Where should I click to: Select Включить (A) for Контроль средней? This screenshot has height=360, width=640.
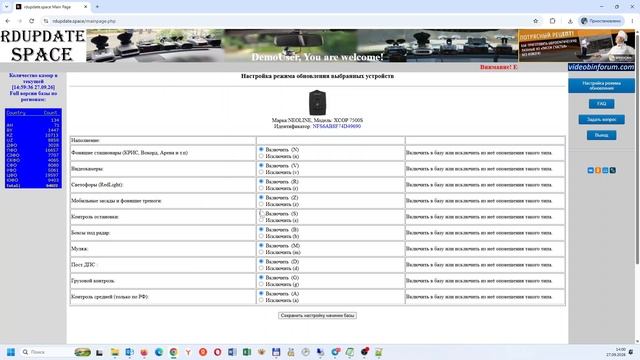click(x=261, y=293)
